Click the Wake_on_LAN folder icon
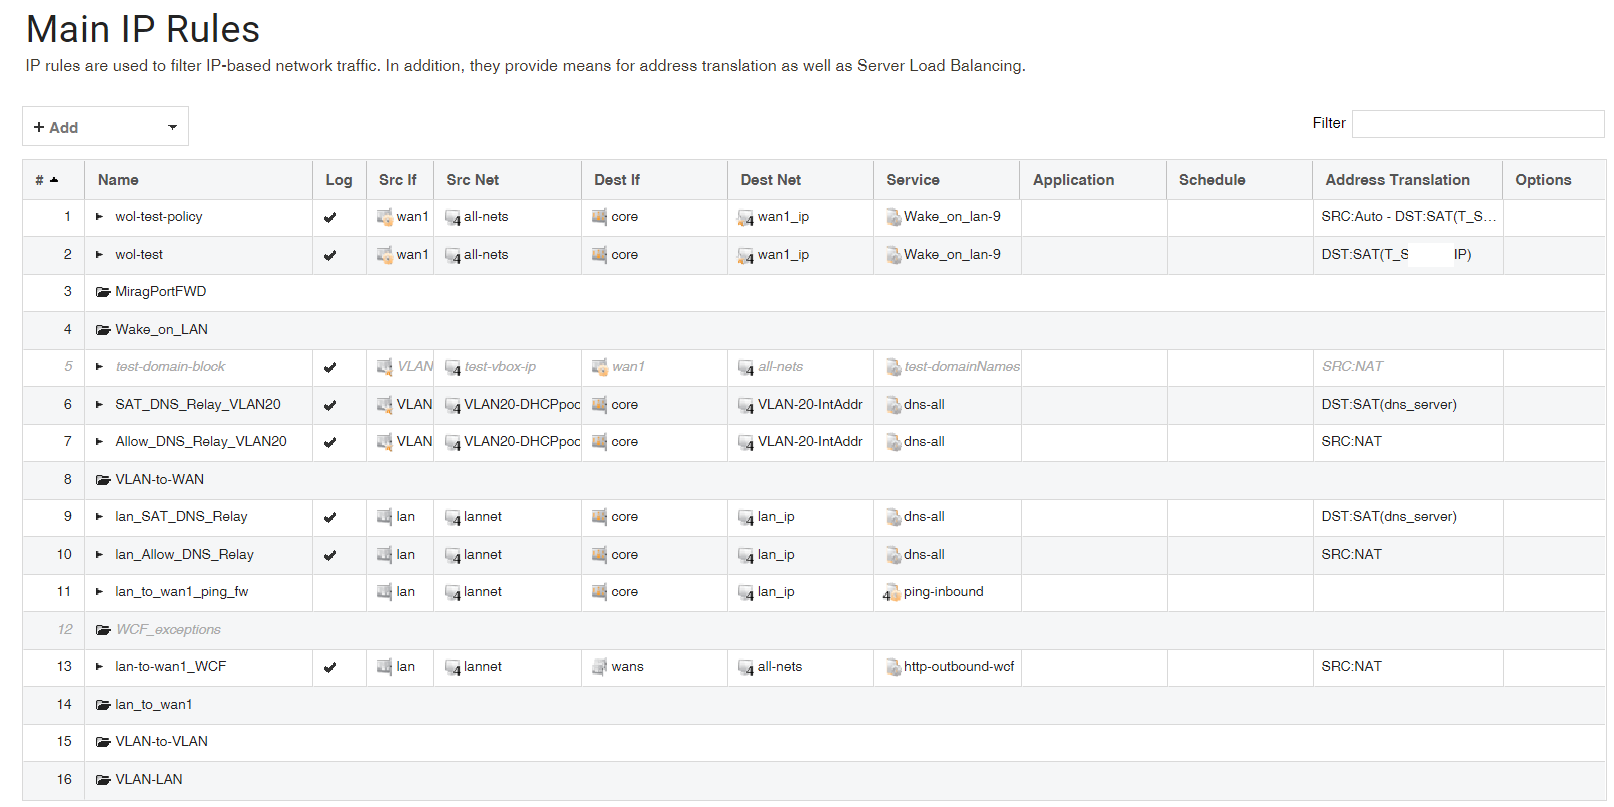 103,330
